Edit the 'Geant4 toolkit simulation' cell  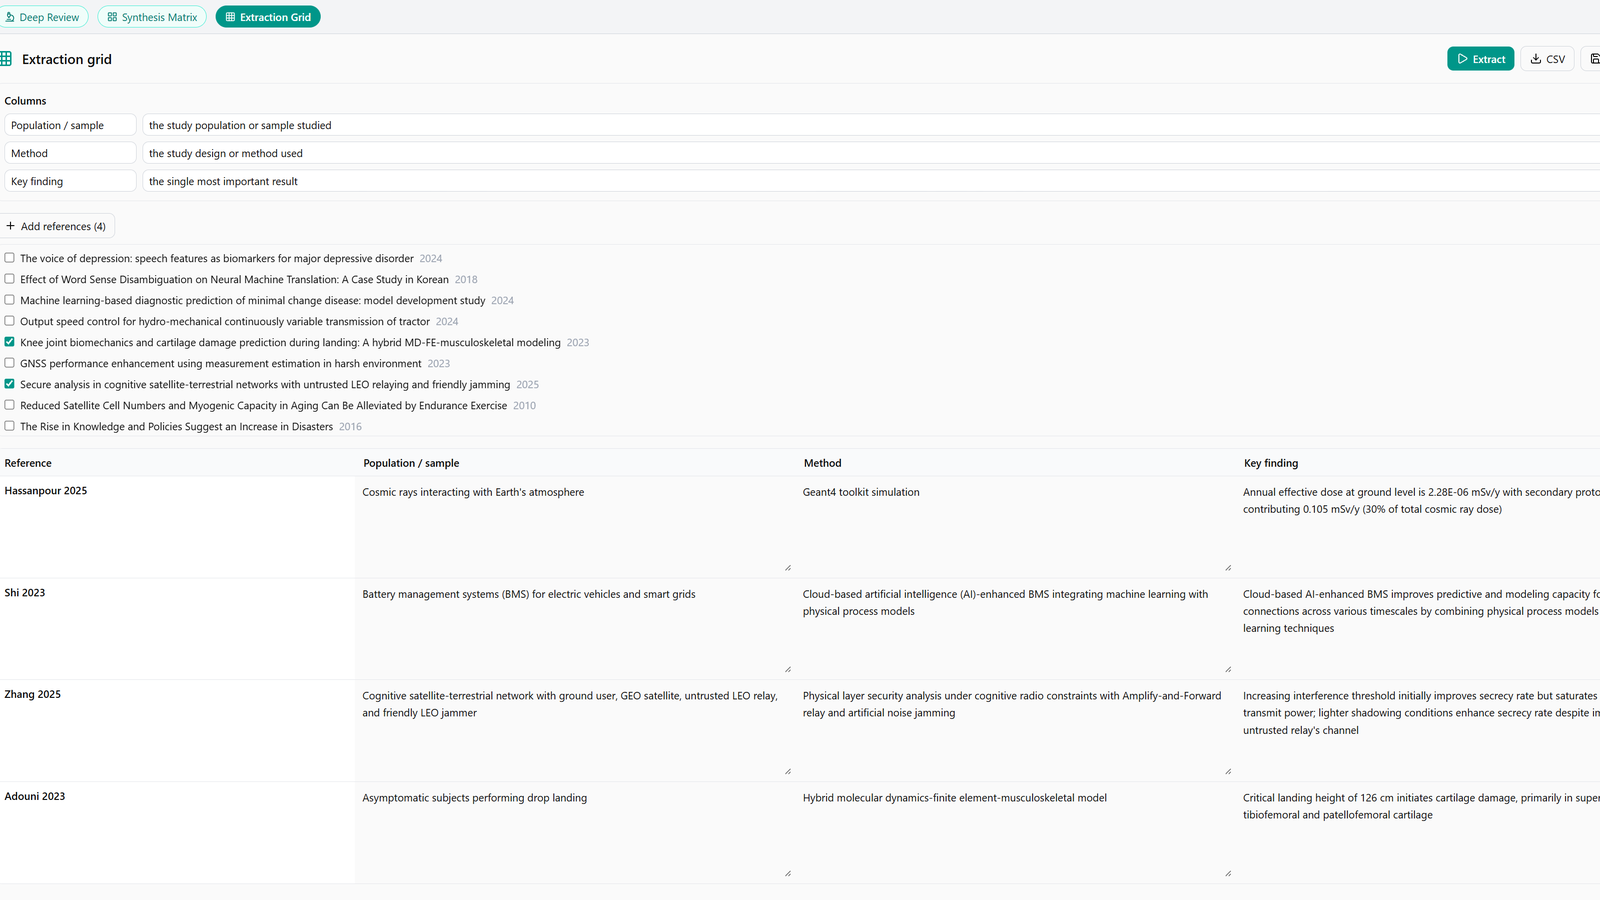(1014, 527)
